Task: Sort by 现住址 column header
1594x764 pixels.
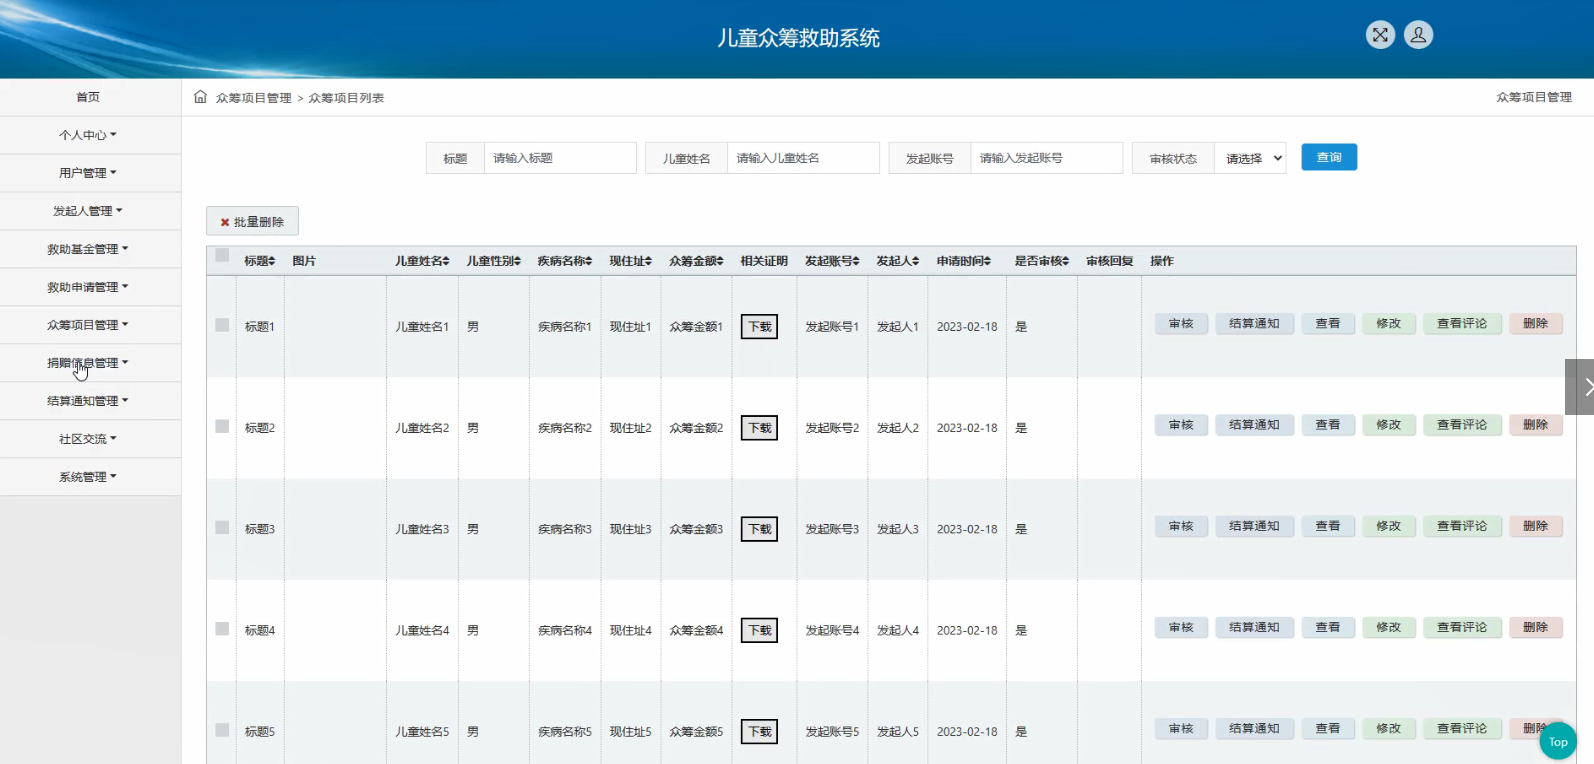Action: [631, 261]
